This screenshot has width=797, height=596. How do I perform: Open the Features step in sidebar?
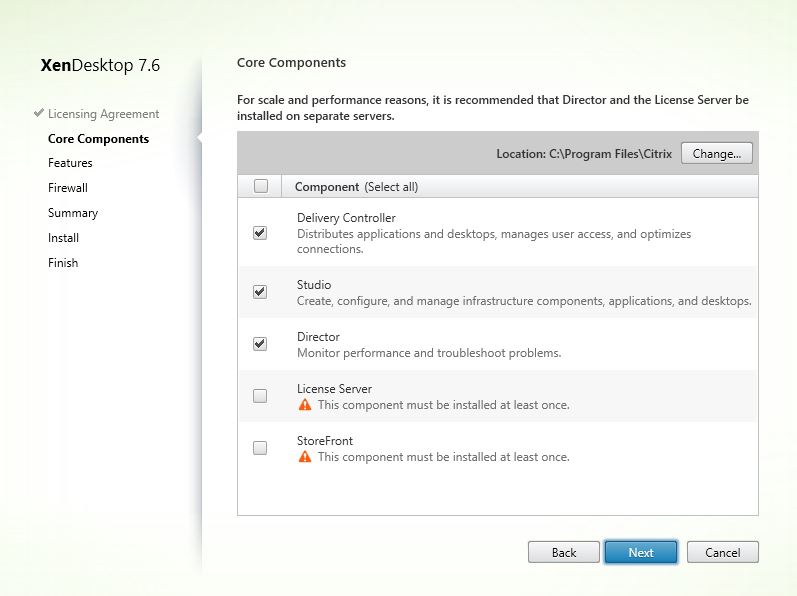pyautogui.click(x=70, y=163)
